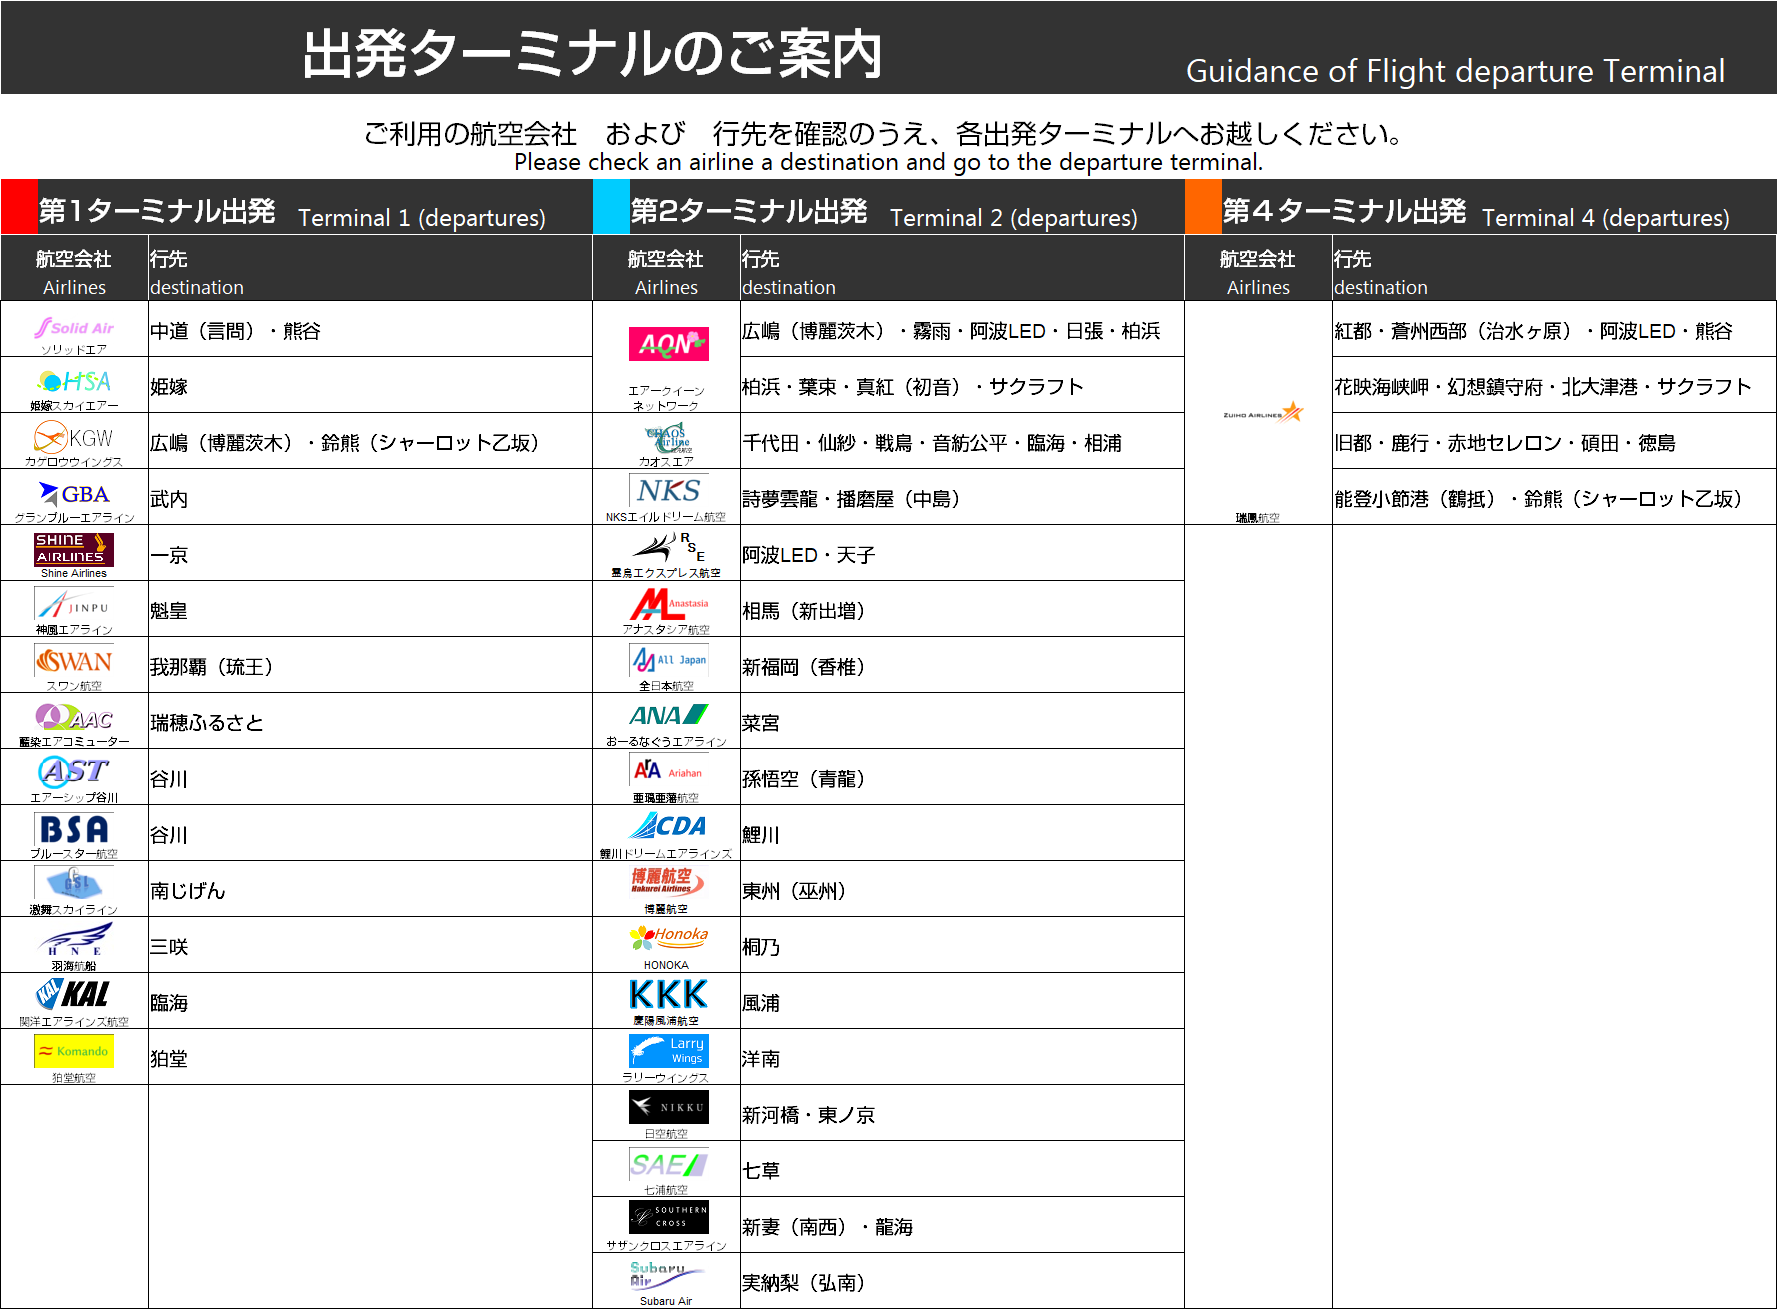
Task: Click the Guidance of Flight departure Terminal title
Action: pyautogui.click(x=1455, y=71)
